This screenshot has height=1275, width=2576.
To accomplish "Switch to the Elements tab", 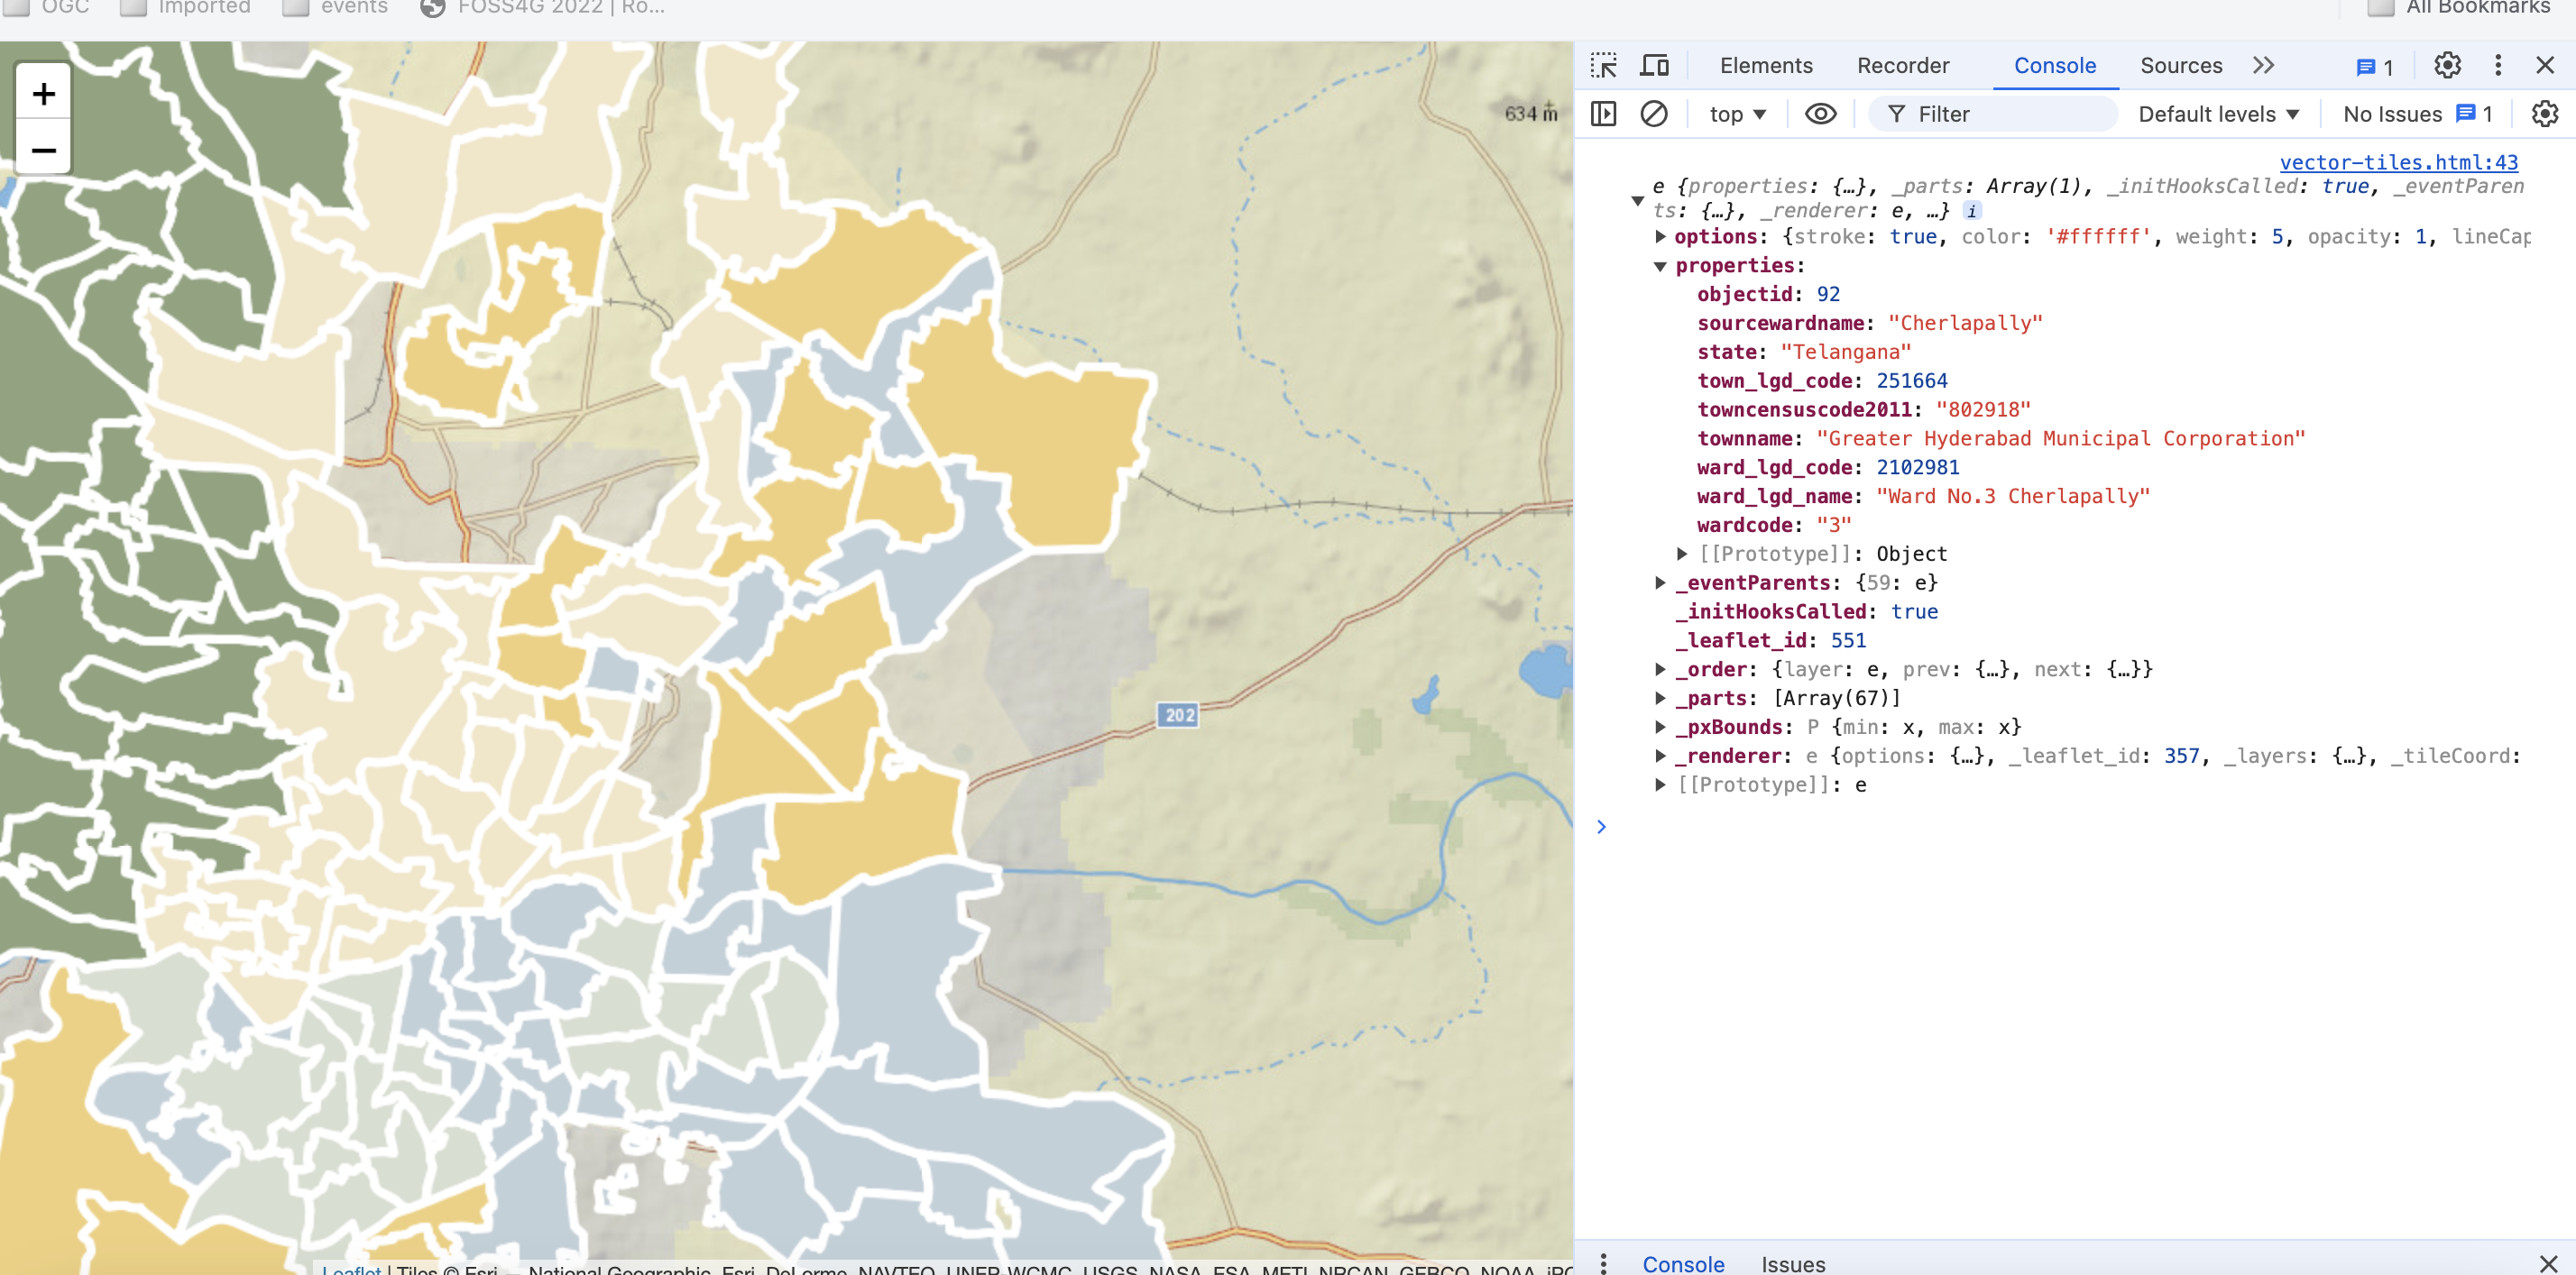I will 1765,66.
